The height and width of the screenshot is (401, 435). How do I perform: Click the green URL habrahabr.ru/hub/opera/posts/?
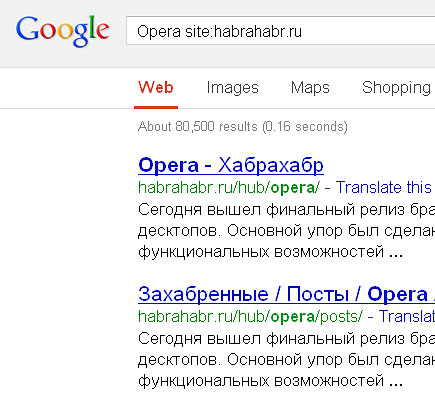click(x=250, y=316)
